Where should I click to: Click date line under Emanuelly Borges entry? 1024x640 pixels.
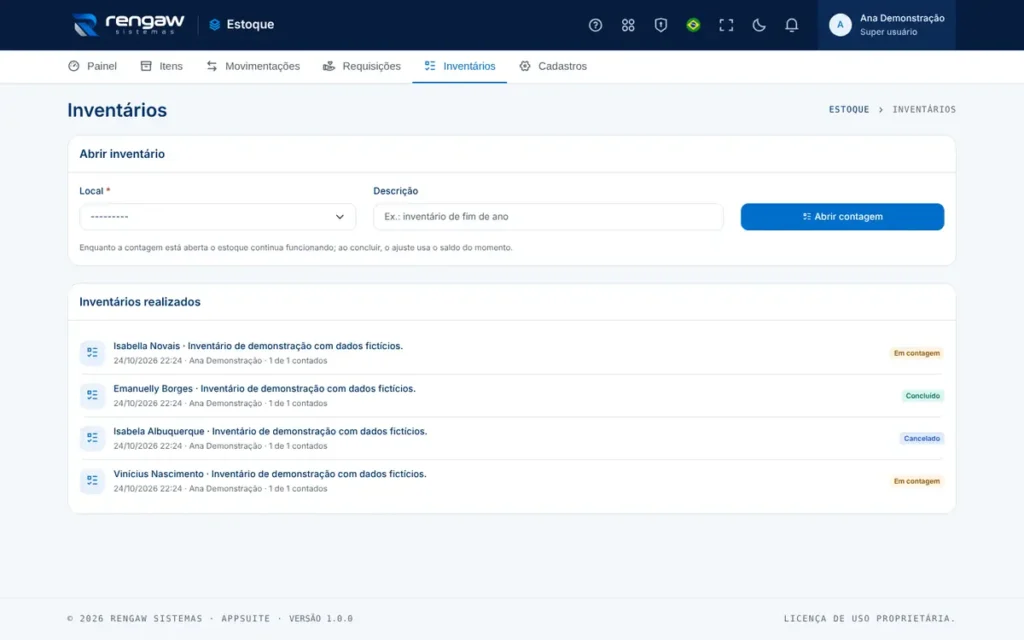[220, 404]
